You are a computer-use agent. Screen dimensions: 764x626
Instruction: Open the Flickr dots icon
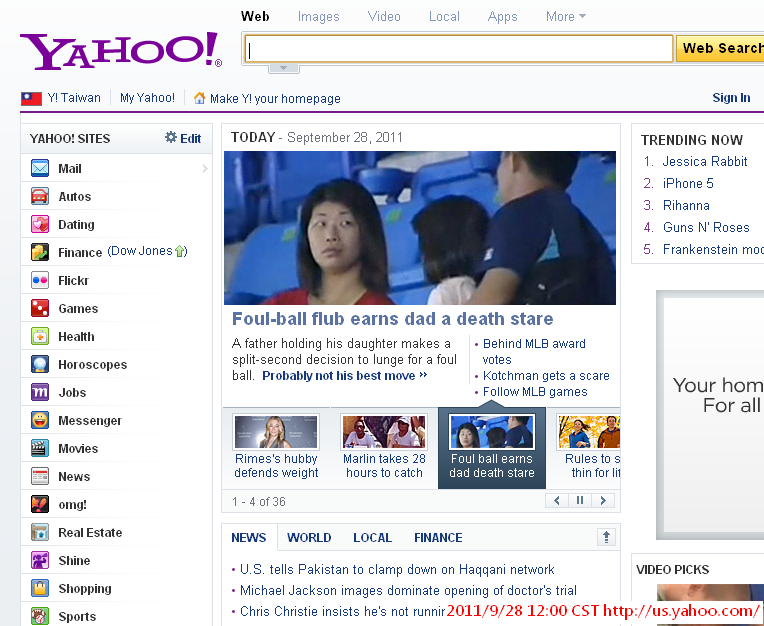40,280
